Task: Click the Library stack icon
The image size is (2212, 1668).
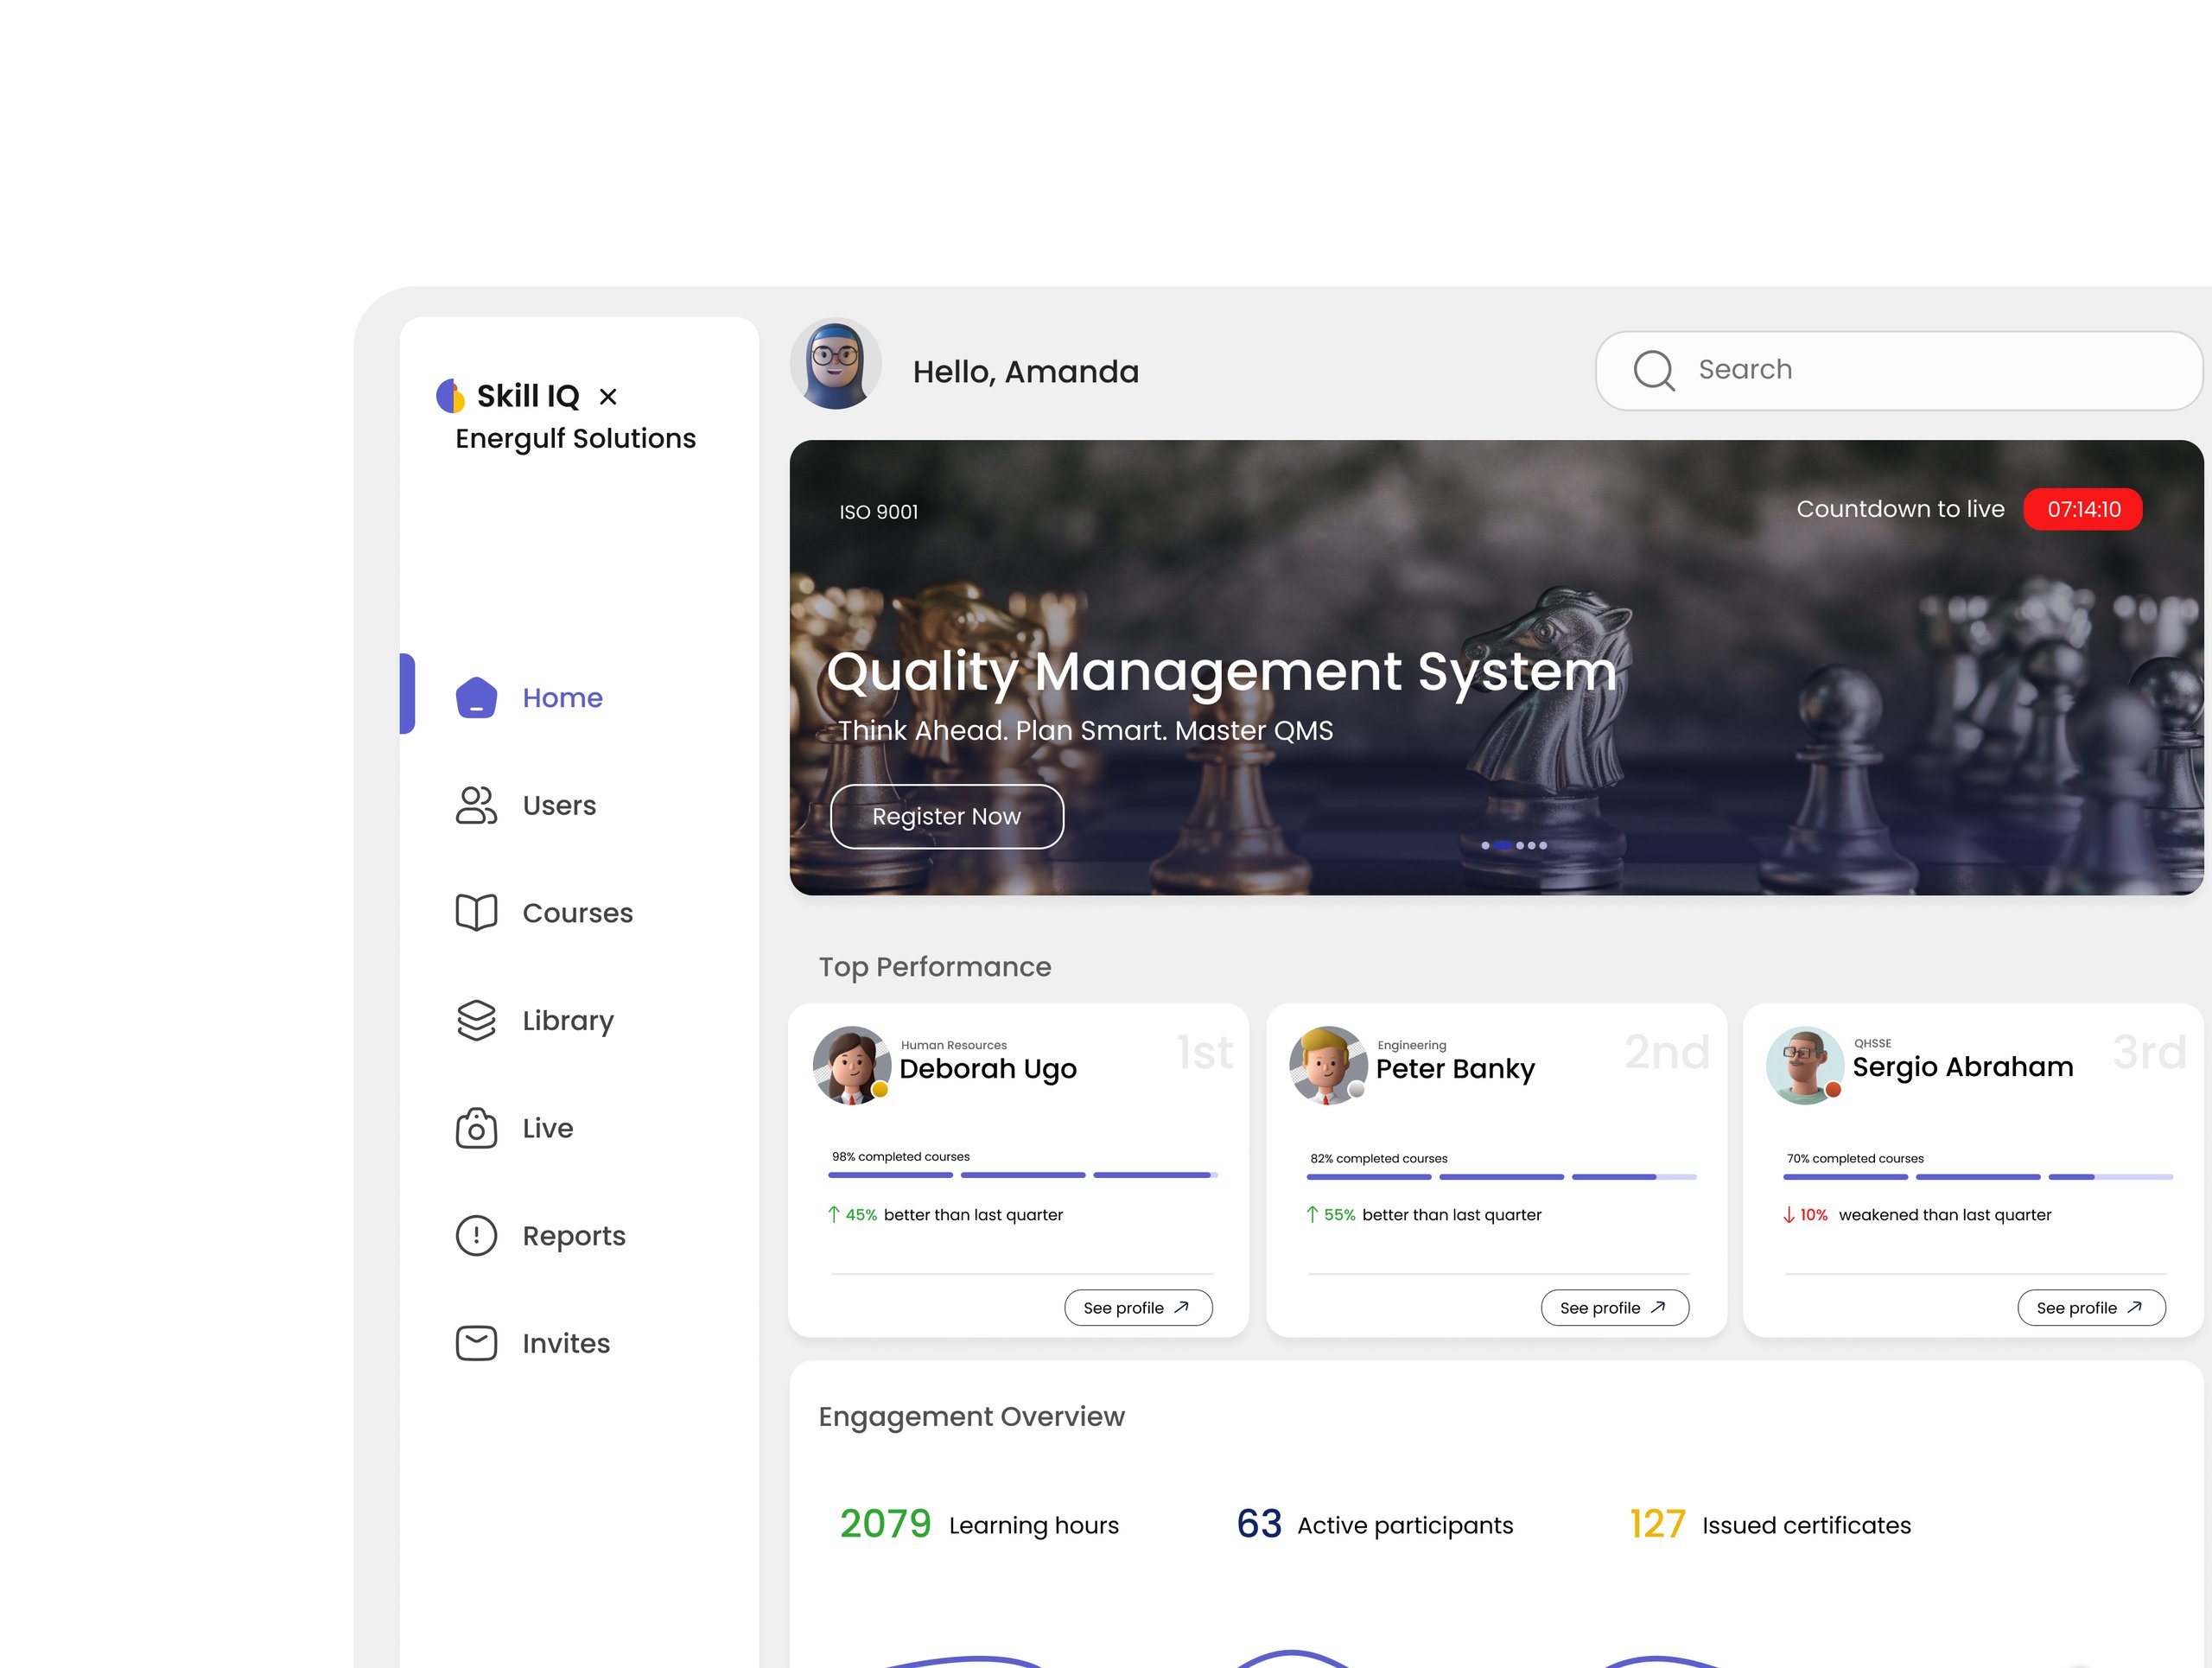Action: coord(476,1020)
